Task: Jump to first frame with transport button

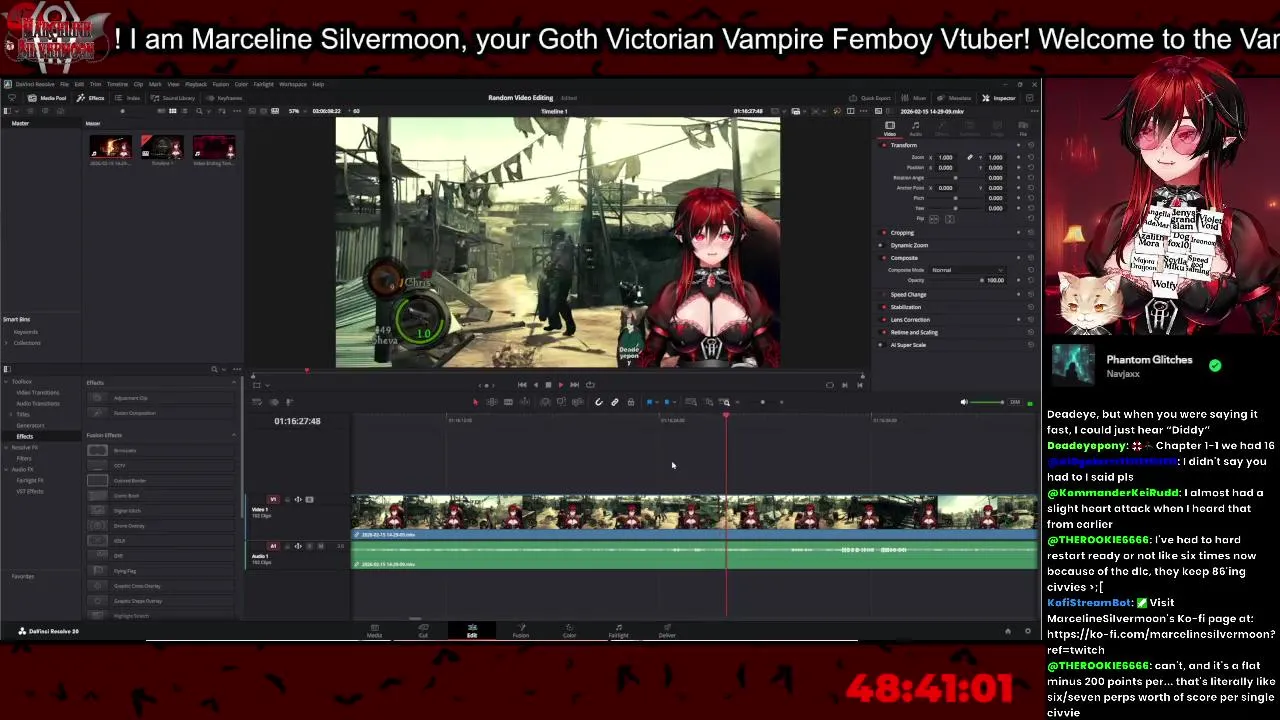Action: 521,385
